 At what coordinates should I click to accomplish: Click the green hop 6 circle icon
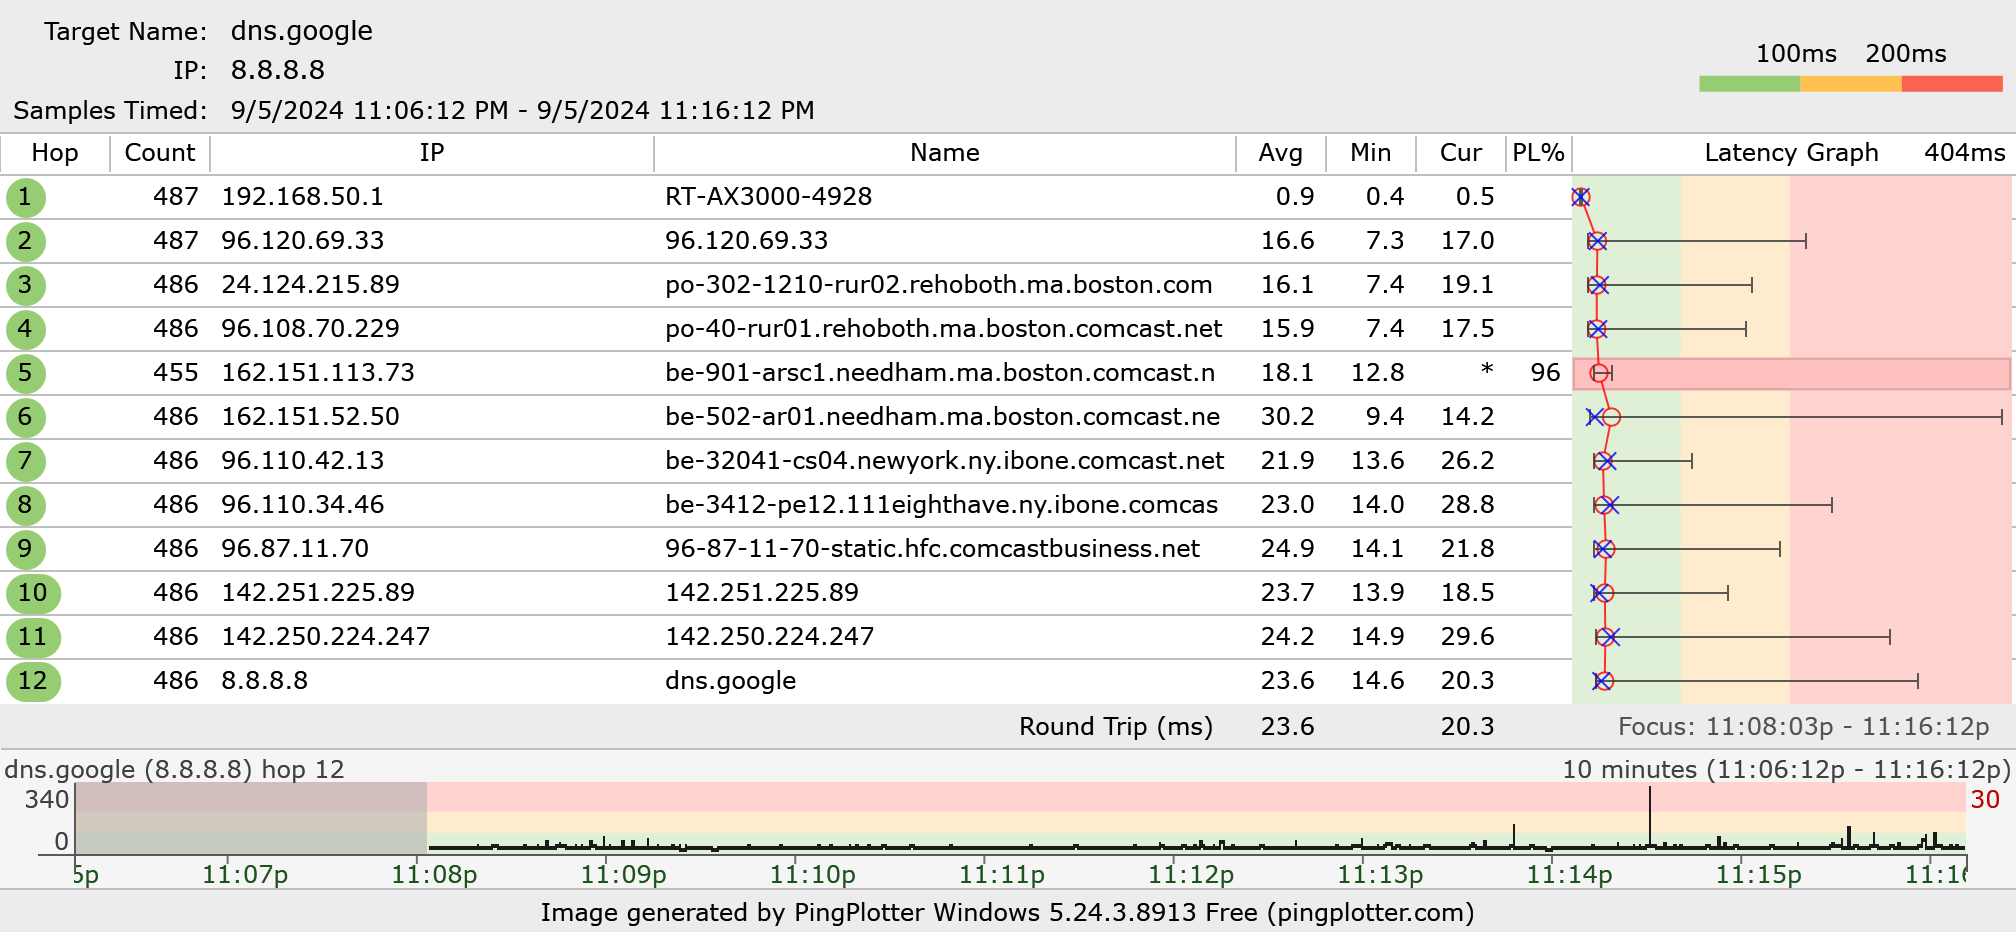(25, 417)
